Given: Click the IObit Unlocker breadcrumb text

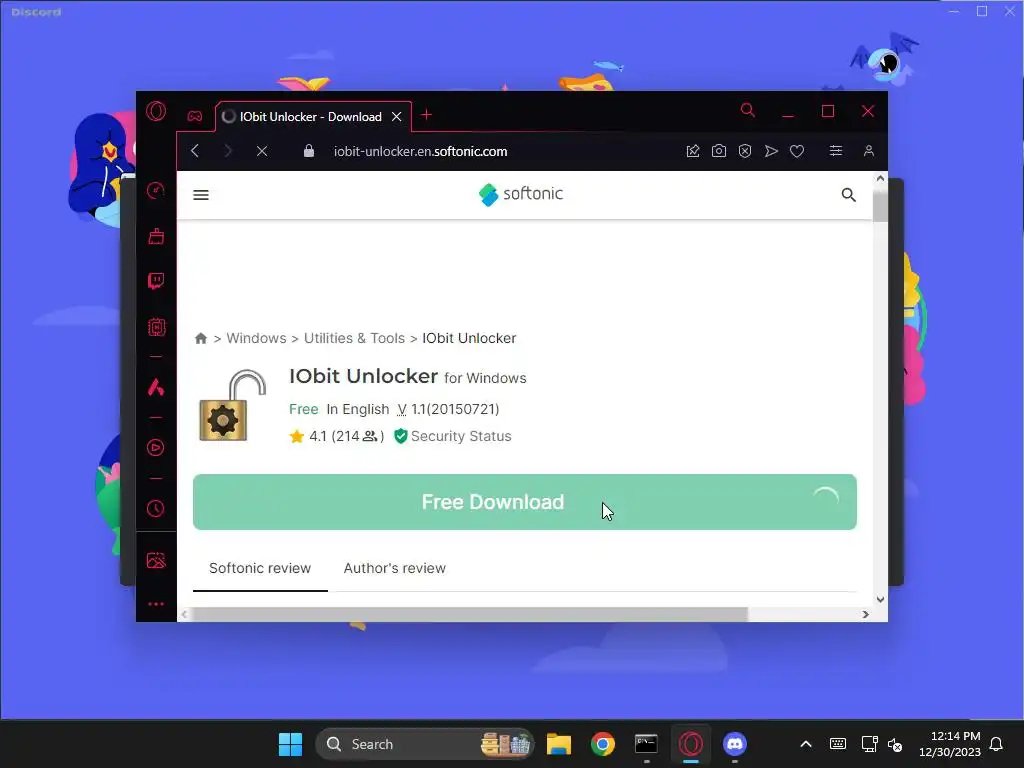Looking at the screenshot, I should click(469, 338).
